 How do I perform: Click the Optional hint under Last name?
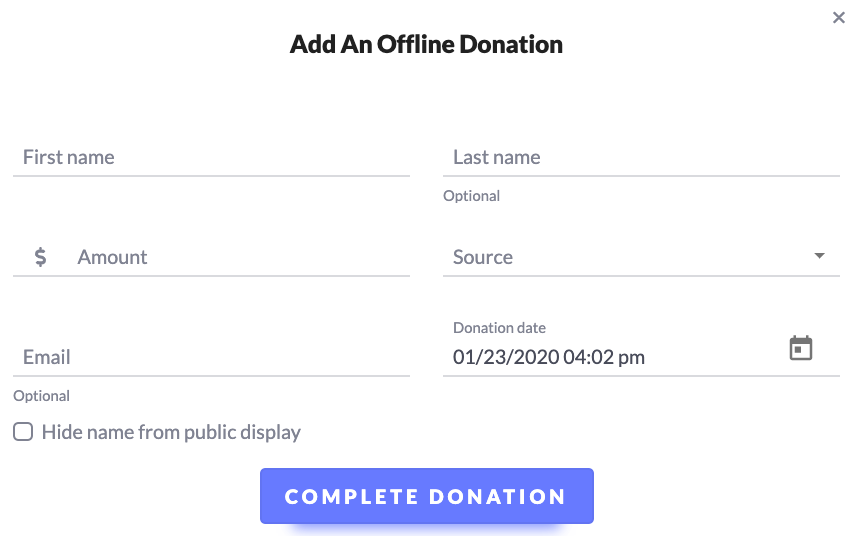(471, 196)
